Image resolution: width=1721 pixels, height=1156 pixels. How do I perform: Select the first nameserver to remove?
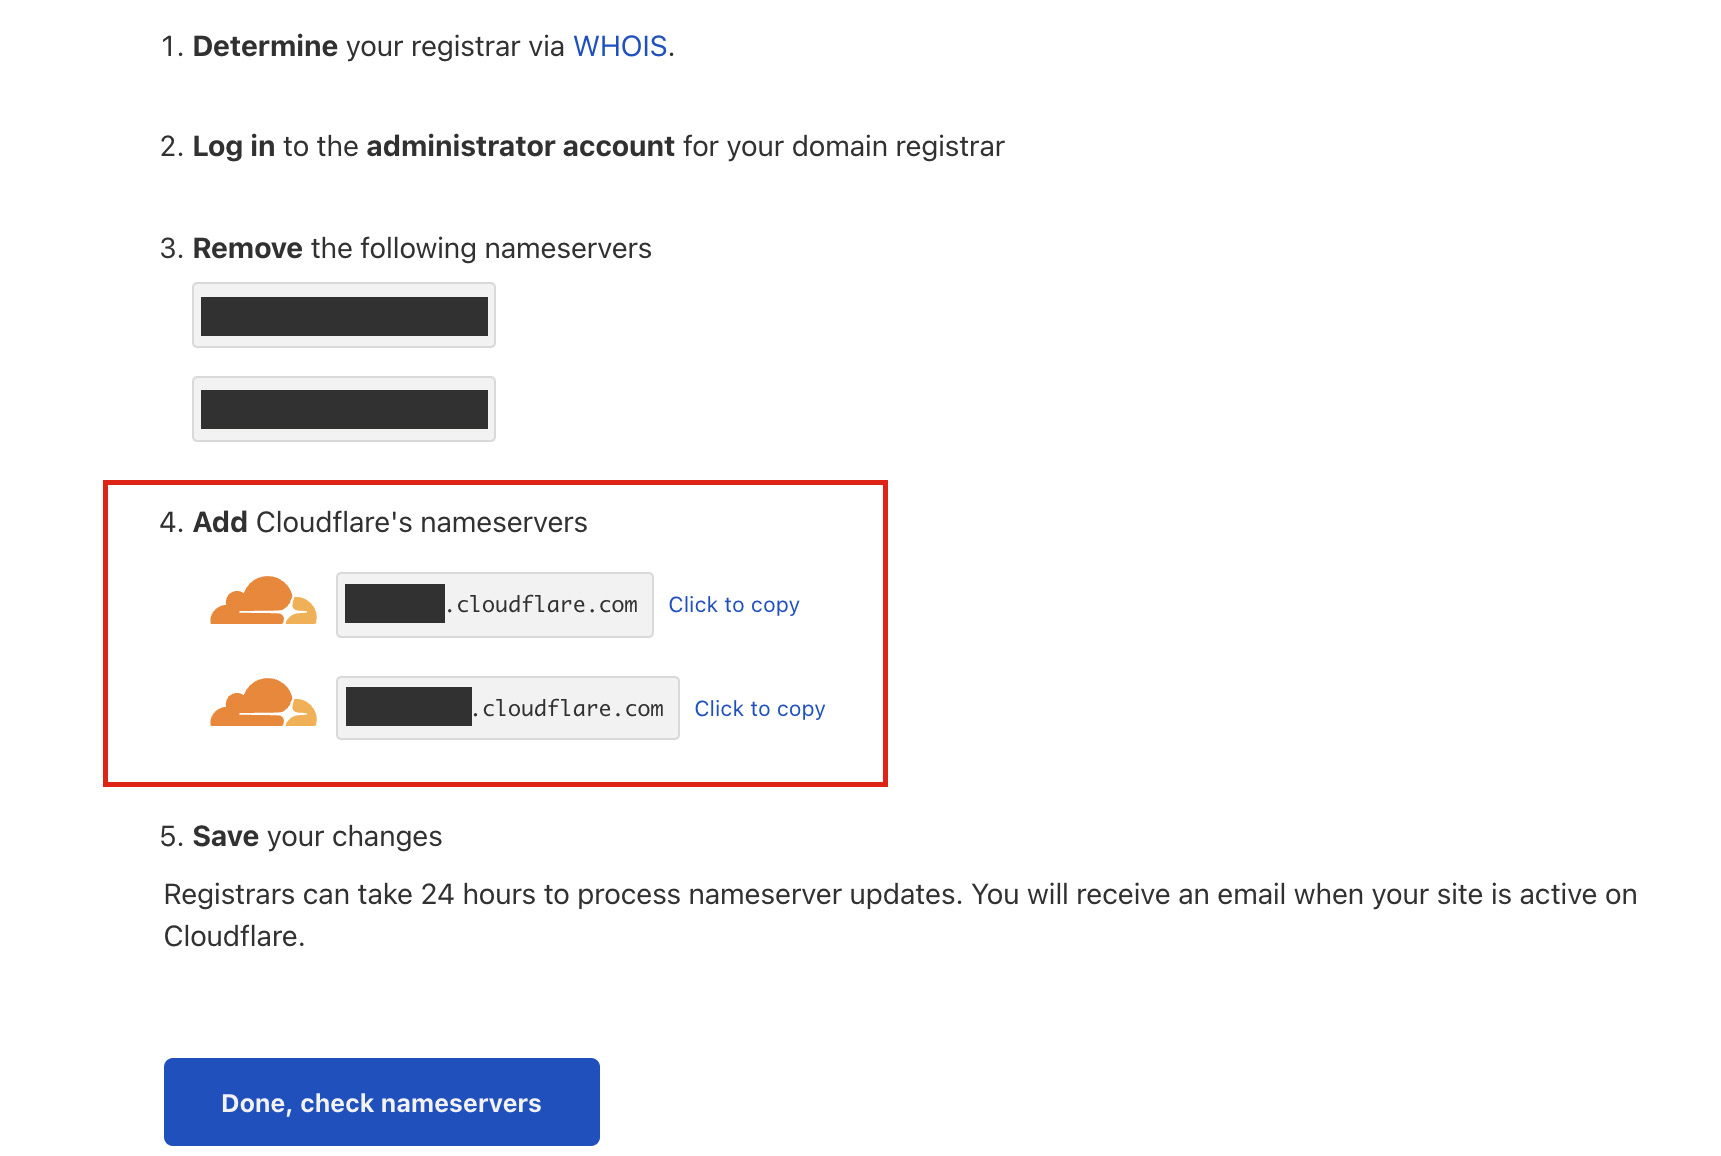coord(344,315)
